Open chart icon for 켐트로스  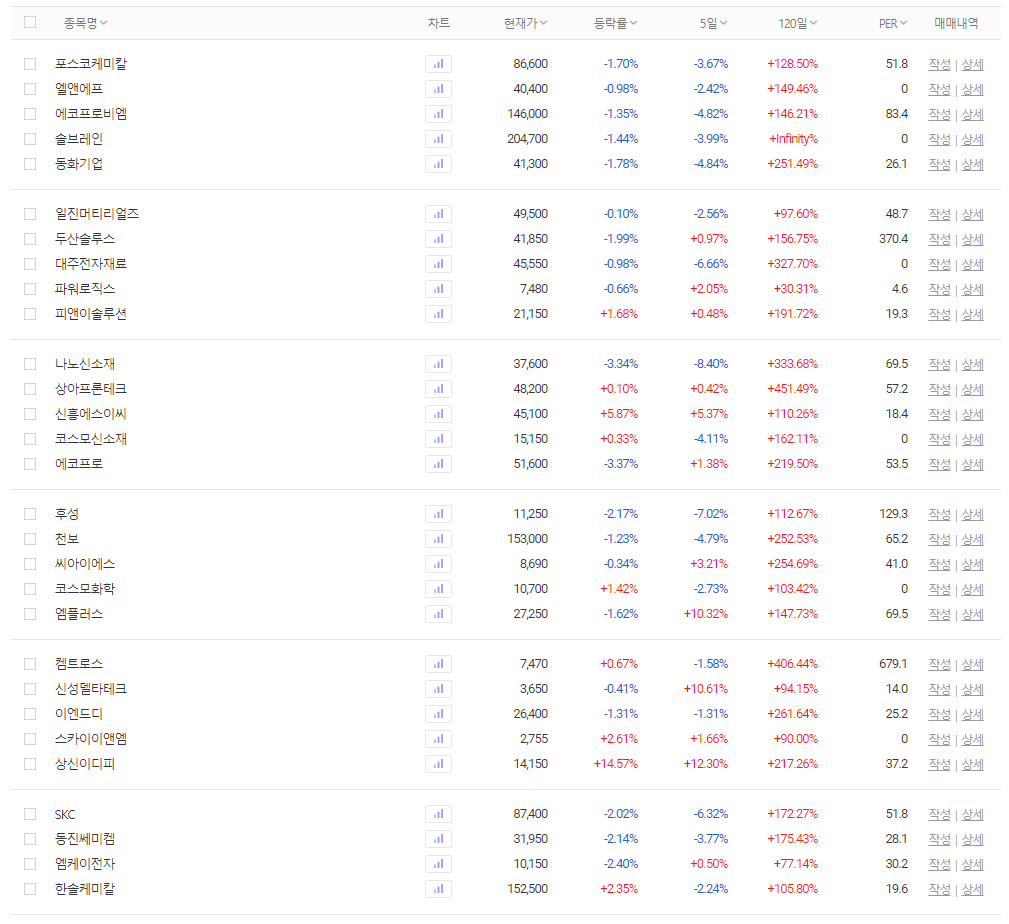click(x=438, y=664)
